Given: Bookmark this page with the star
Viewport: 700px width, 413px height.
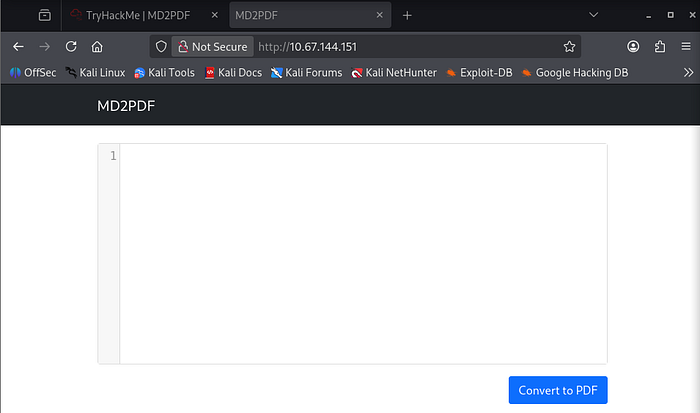Looking at the screenshot, I should click(x=569, y=46).
